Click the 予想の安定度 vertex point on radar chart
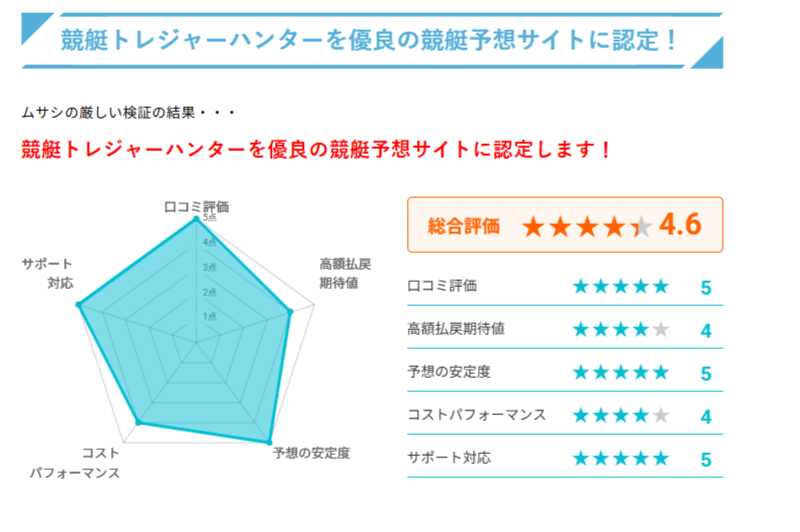The image size is (800, 532). [x=269, y=442]
